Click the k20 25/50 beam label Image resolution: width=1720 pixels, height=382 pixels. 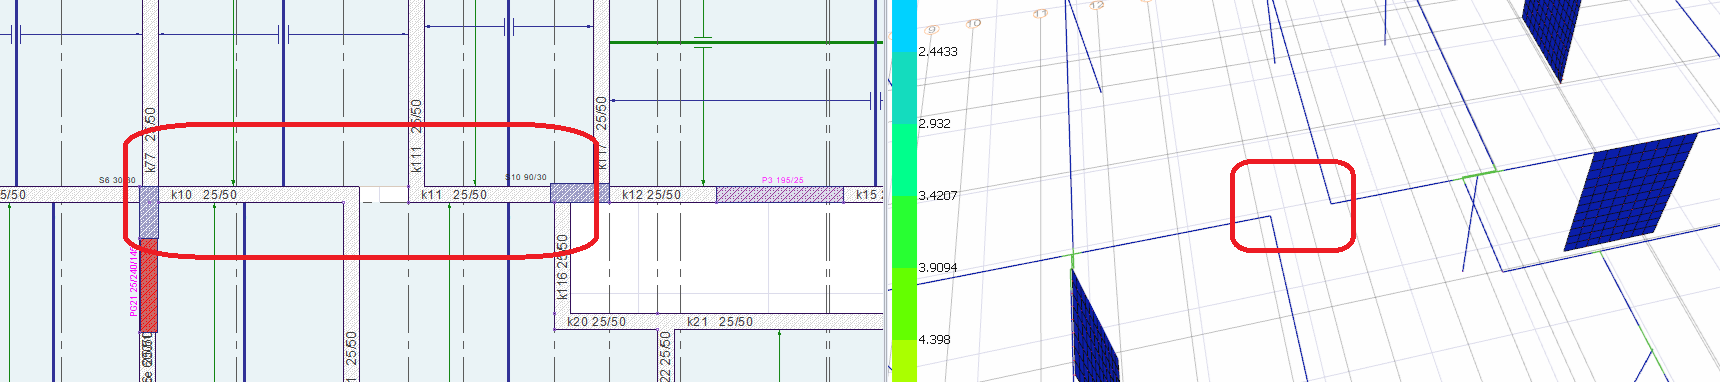click(x=596, y=322)
